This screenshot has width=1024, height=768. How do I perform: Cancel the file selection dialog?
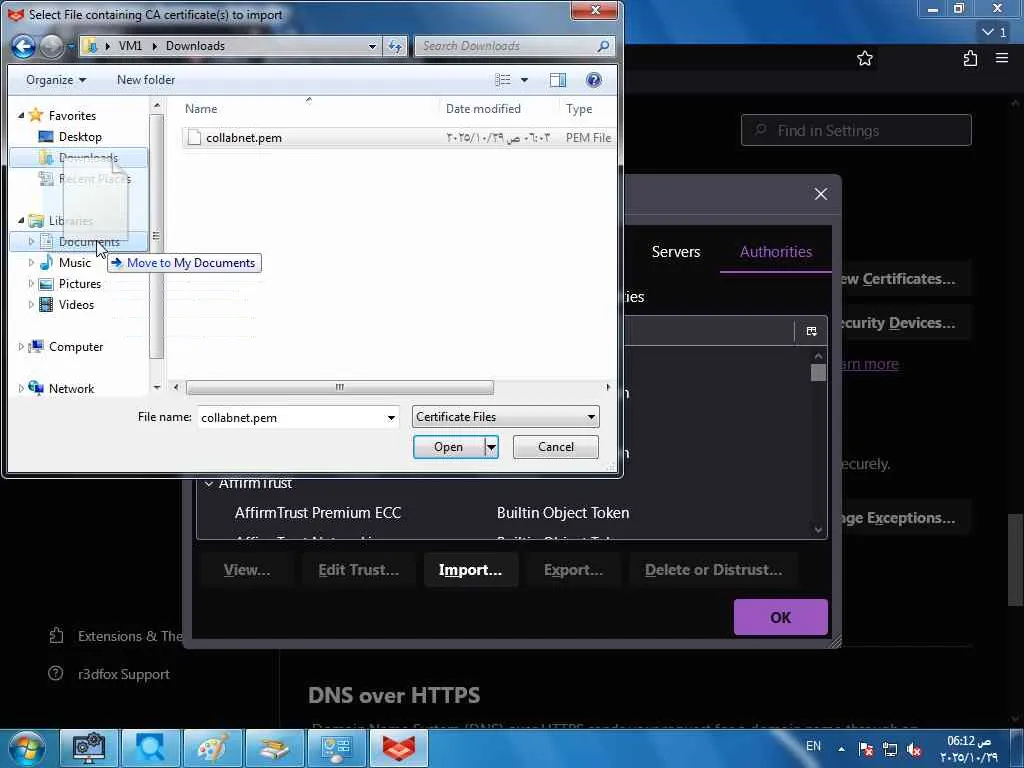(x=556, y=447)
